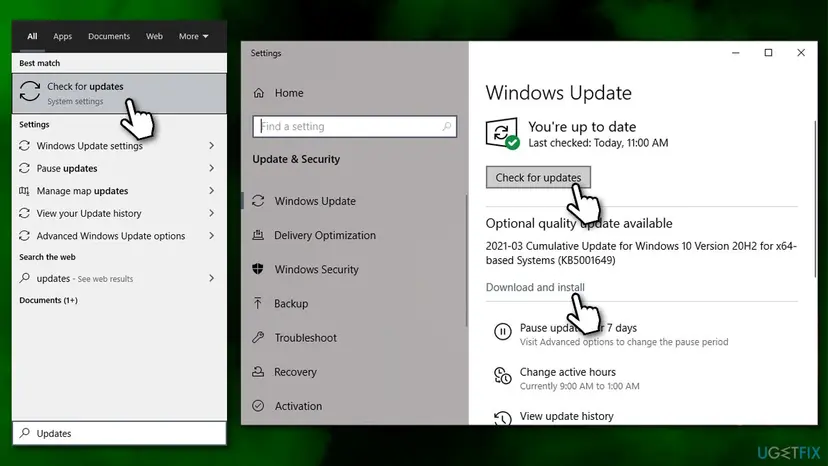Click the map icon beside Manage map updates
This screenshot has height=466, width=828.
click(x=24, y=191)
